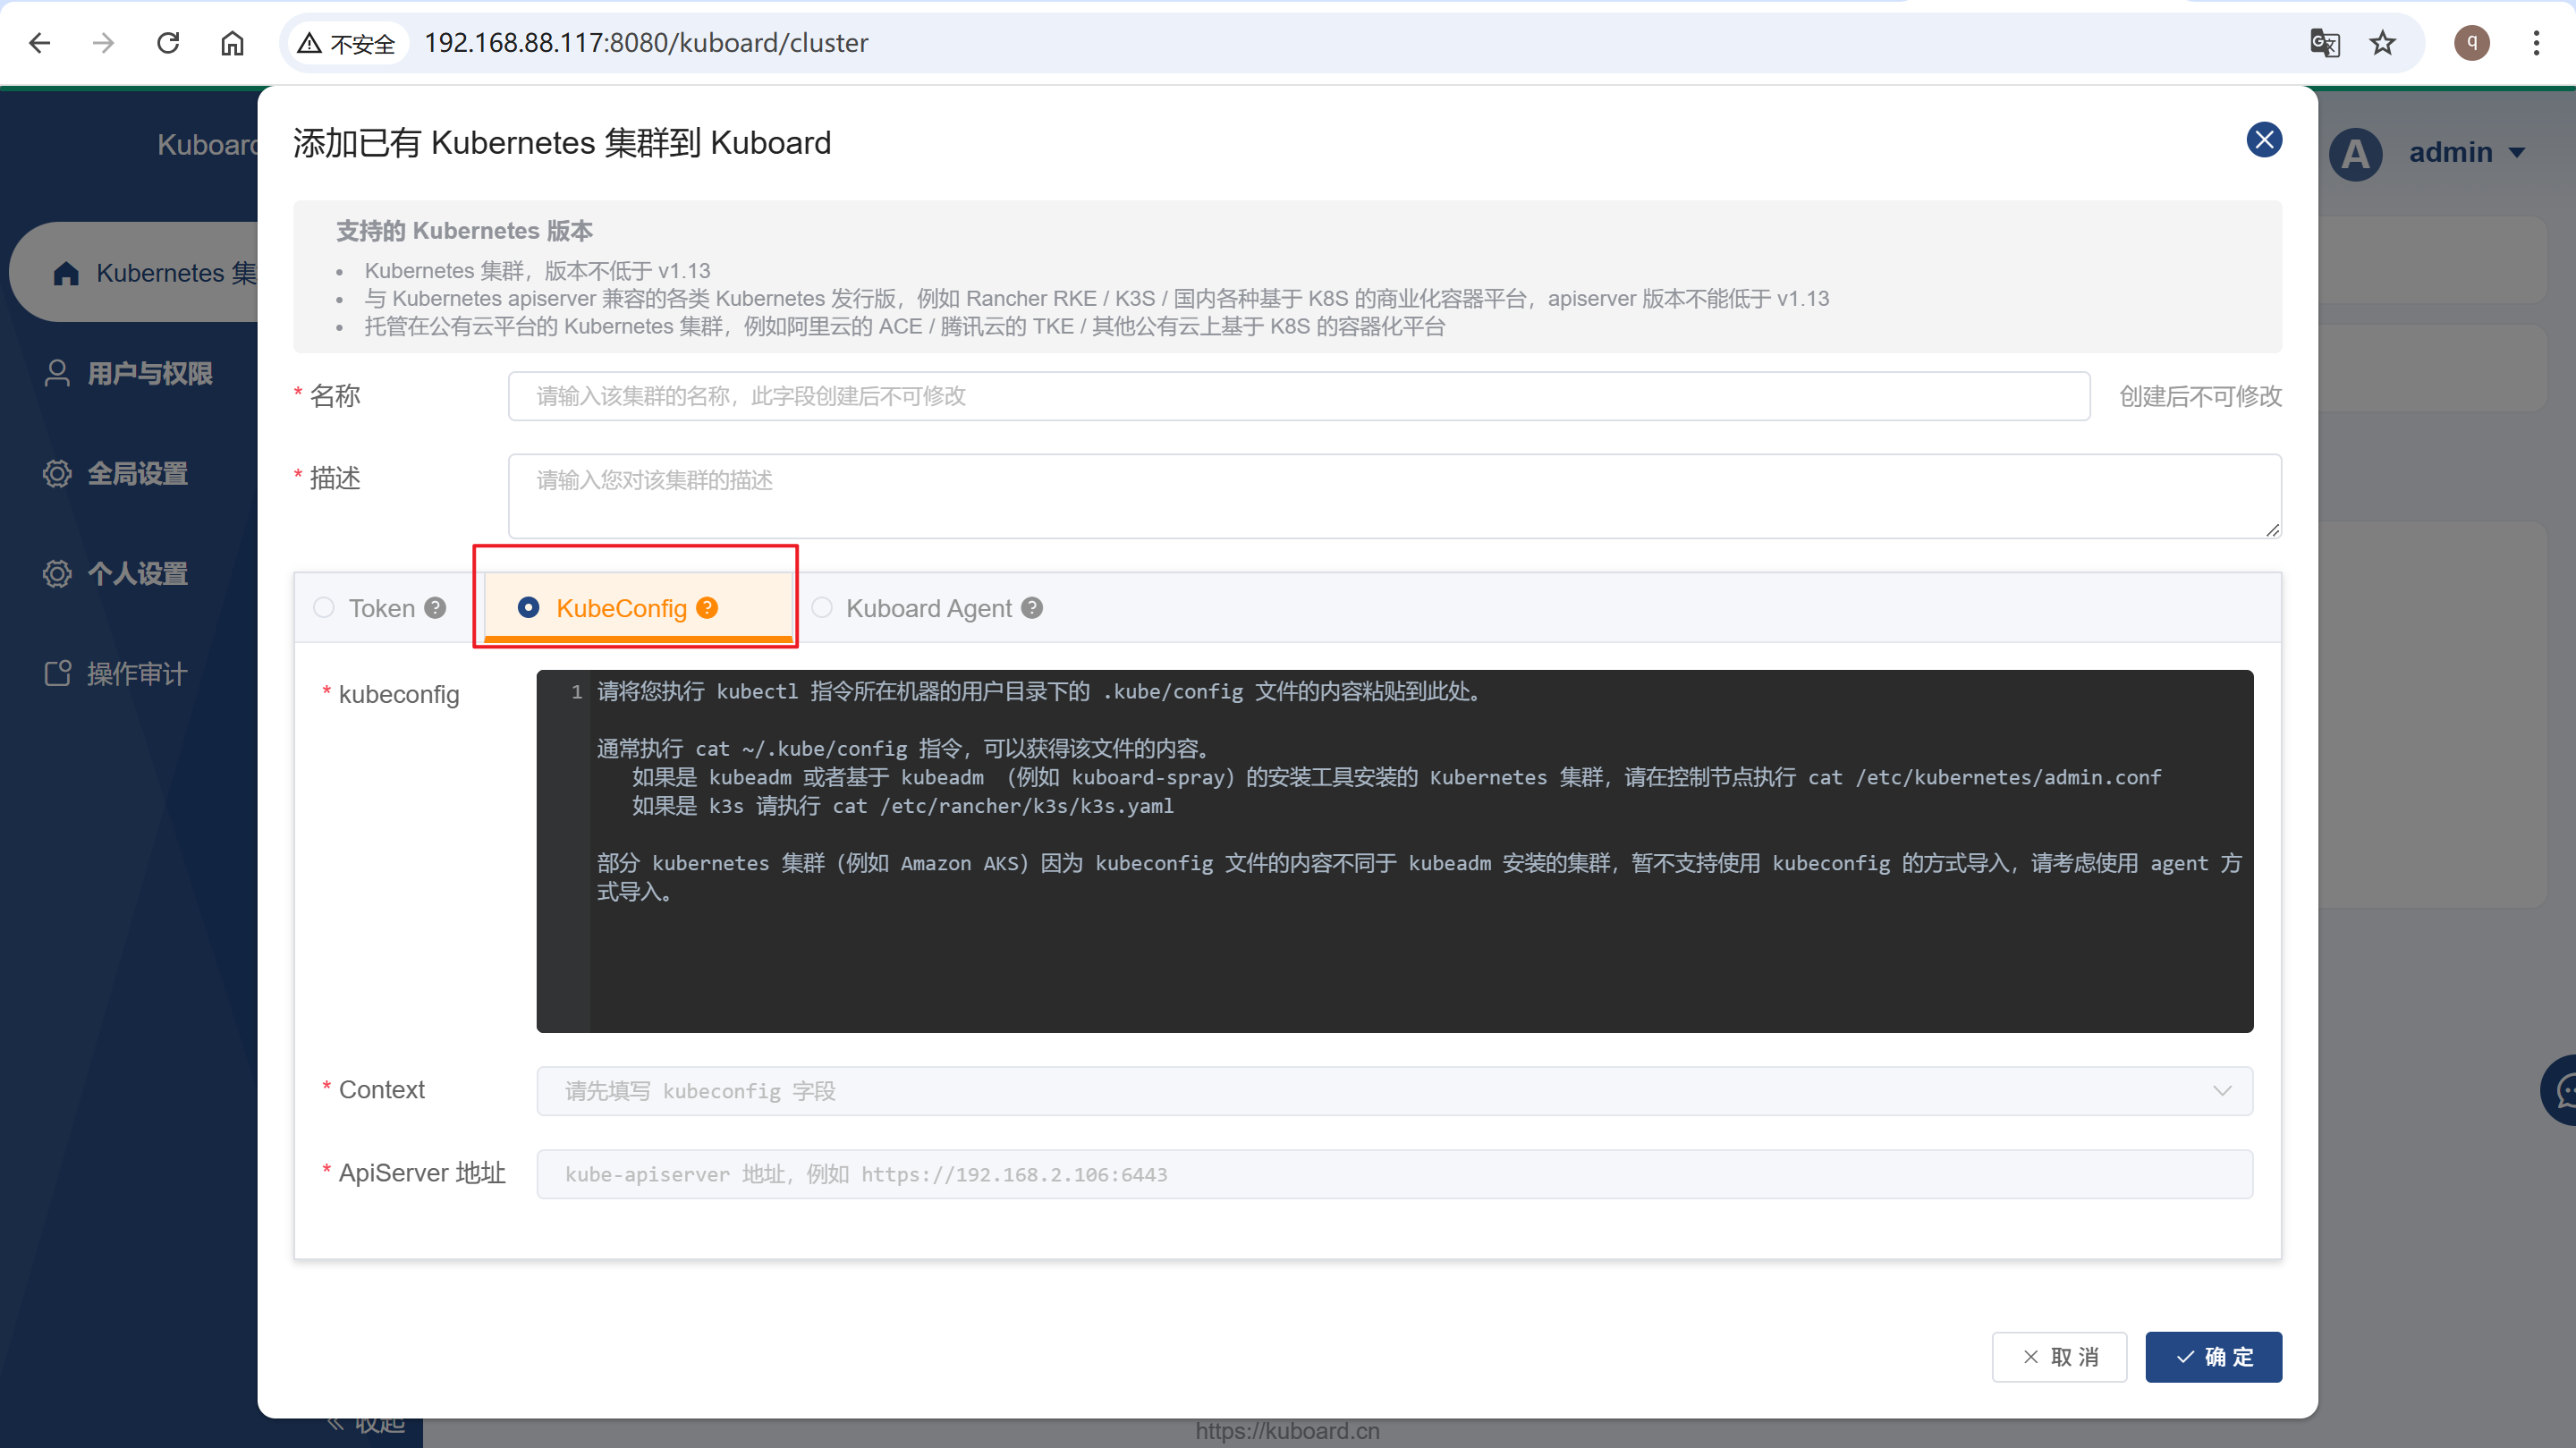The height and width of the screenshot is (1448, 2576).
Task: Click the browser address bar URL
Action: tap(646, 43)
